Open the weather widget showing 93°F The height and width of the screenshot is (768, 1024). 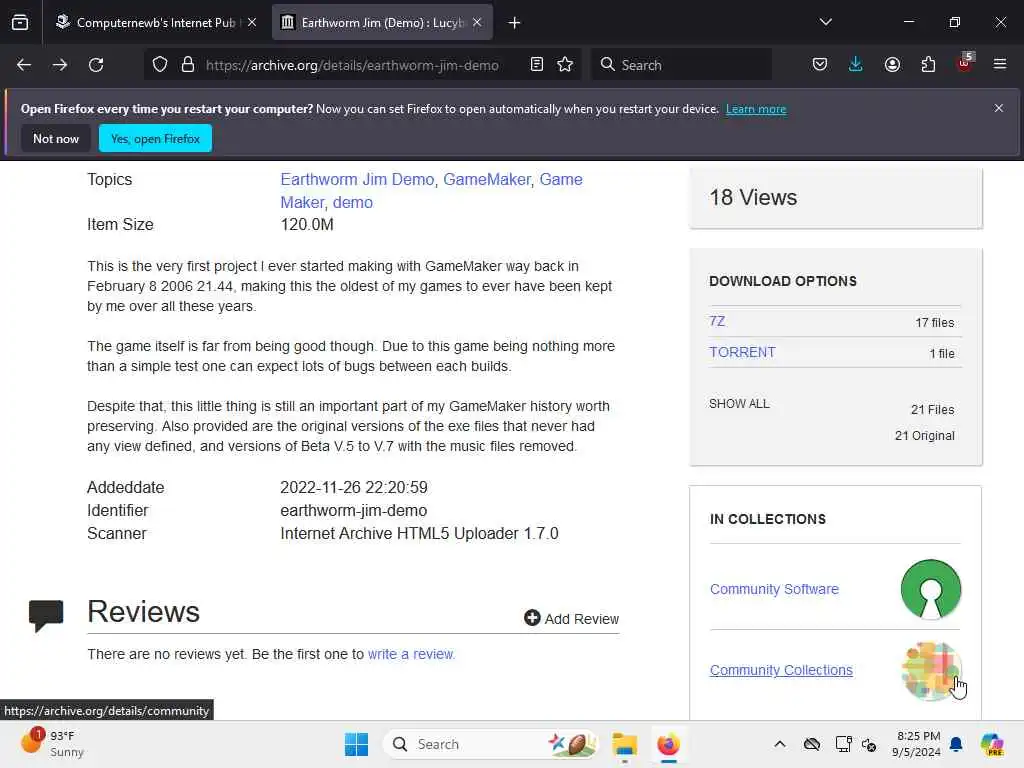click(54, 743)
